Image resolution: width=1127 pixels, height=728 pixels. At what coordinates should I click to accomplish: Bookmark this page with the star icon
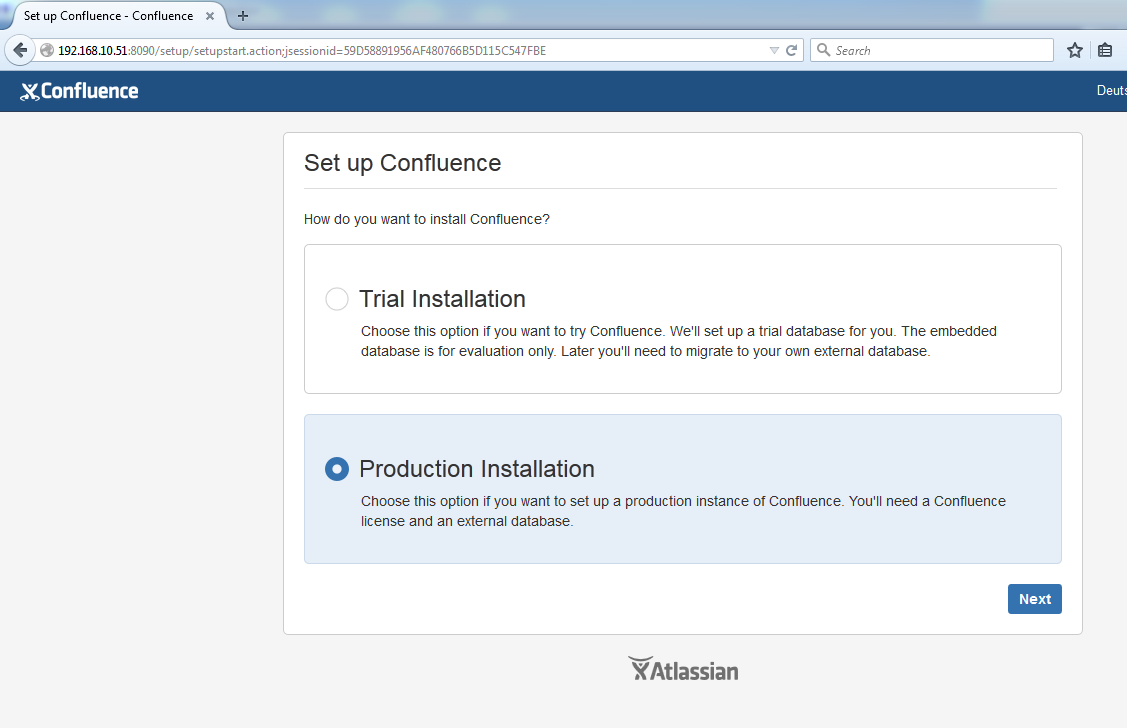coord(1075,50)
